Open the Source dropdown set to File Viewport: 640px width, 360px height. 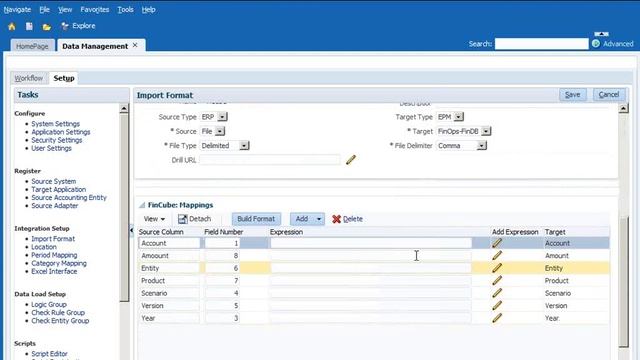[x=220, y=131]
